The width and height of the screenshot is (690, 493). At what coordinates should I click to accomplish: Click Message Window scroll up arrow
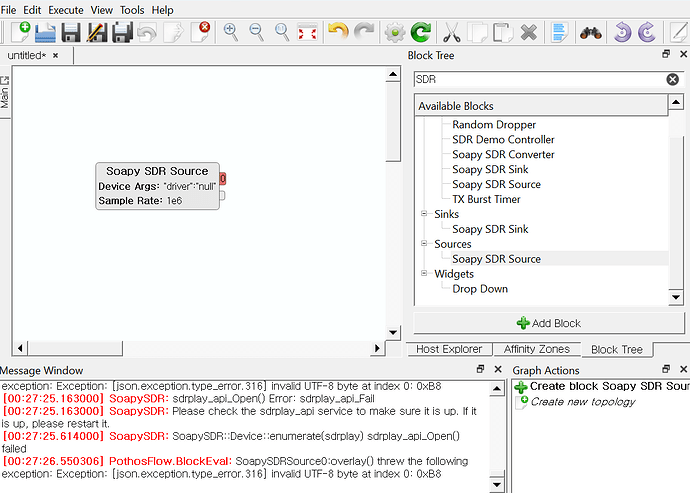(x=496, y=389)
